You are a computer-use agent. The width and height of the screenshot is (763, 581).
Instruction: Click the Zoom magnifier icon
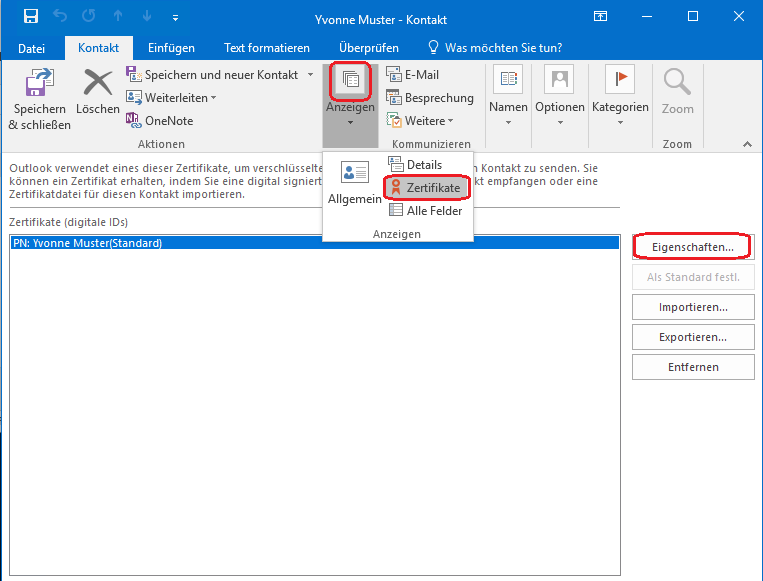677,83
